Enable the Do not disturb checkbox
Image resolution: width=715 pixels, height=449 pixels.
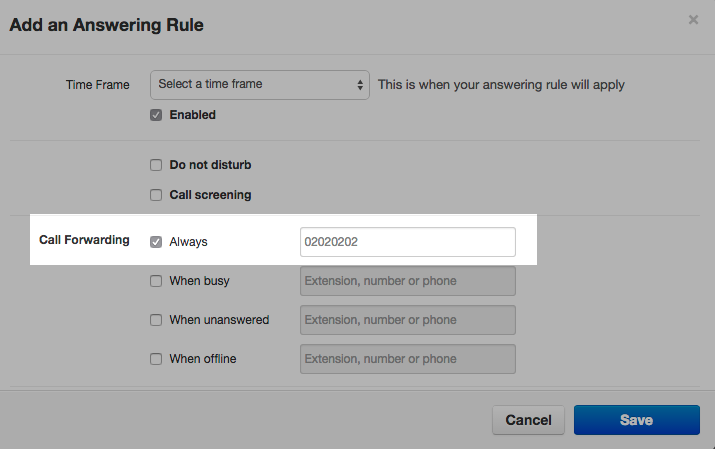click(x=156, y=165)
